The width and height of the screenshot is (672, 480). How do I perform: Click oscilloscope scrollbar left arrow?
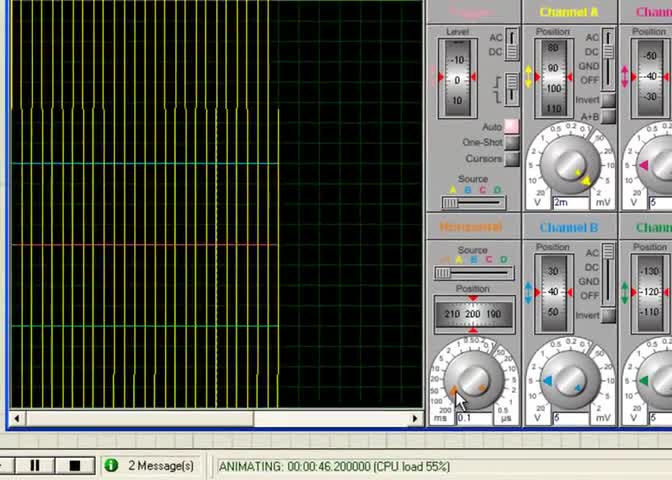[17, 418]
